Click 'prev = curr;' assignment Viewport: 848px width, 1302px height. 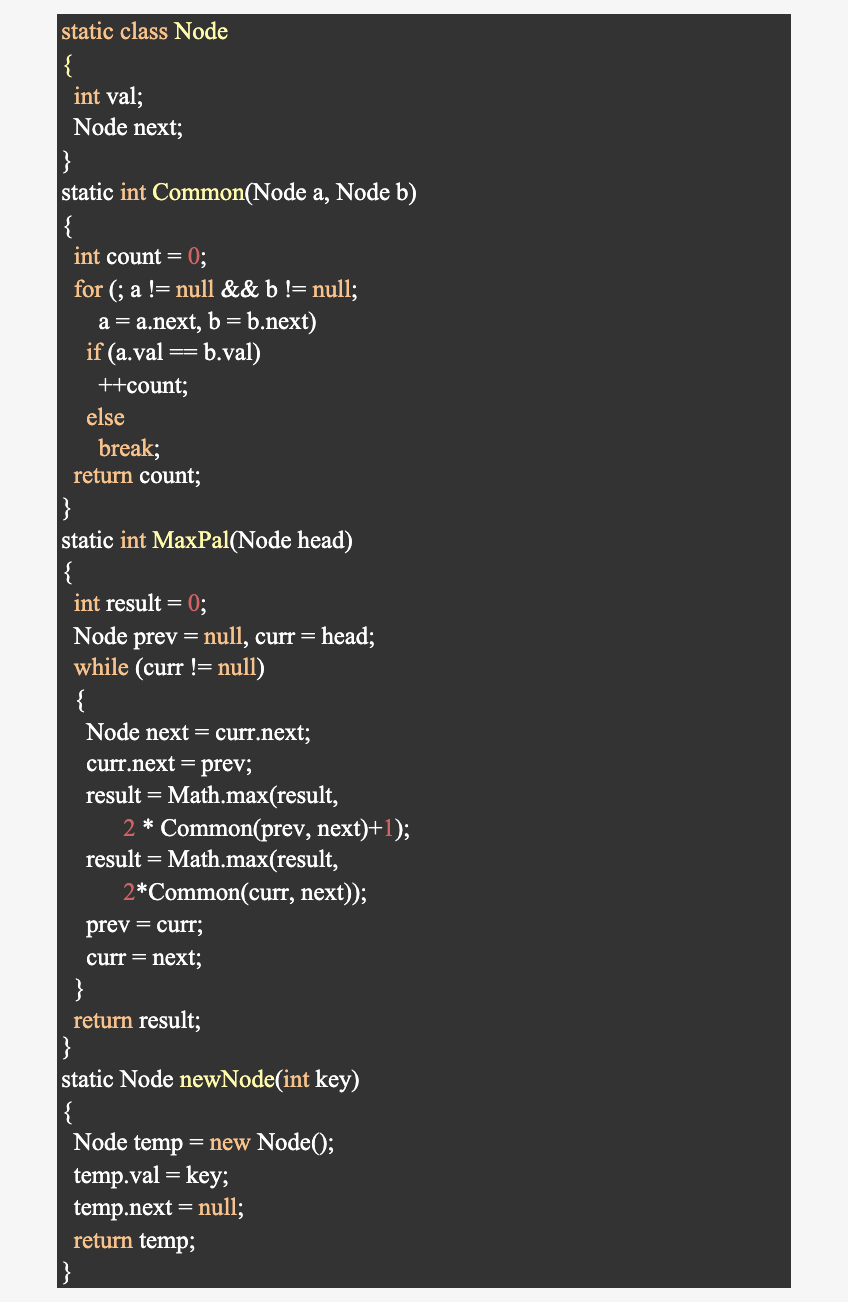(x=144, y=924)
